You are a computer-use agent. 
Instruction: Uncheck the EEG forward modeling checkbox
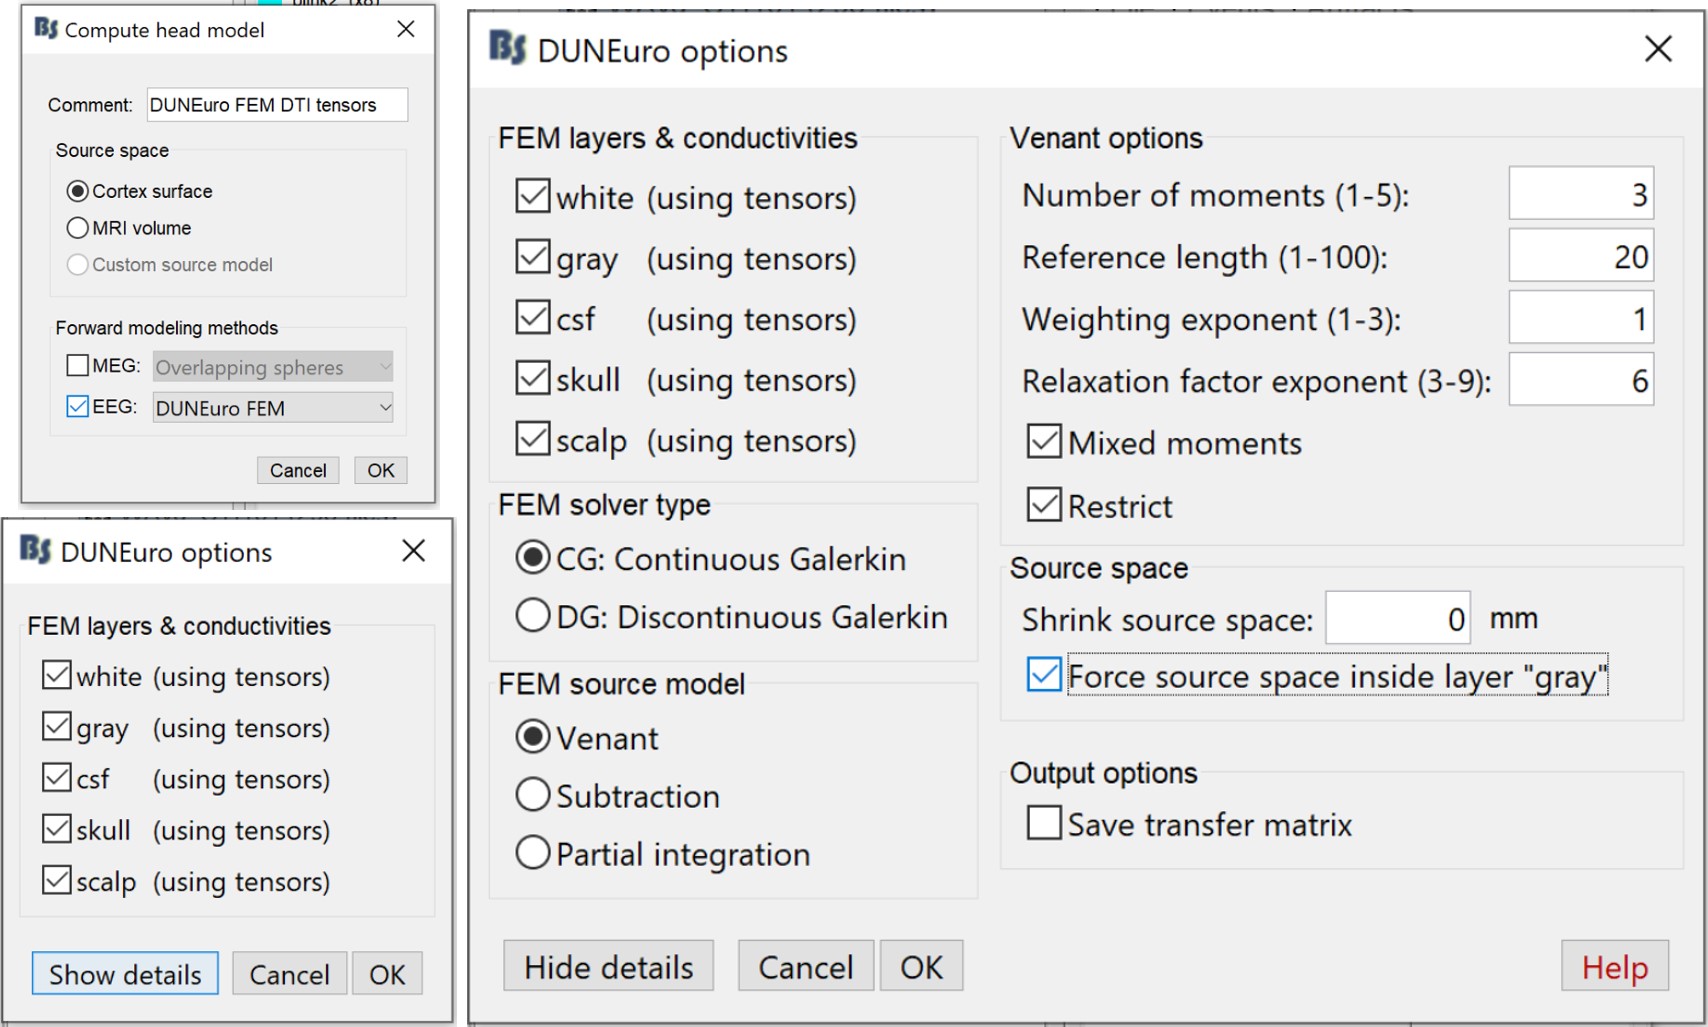pyautogui.click(x=78, y=407)
